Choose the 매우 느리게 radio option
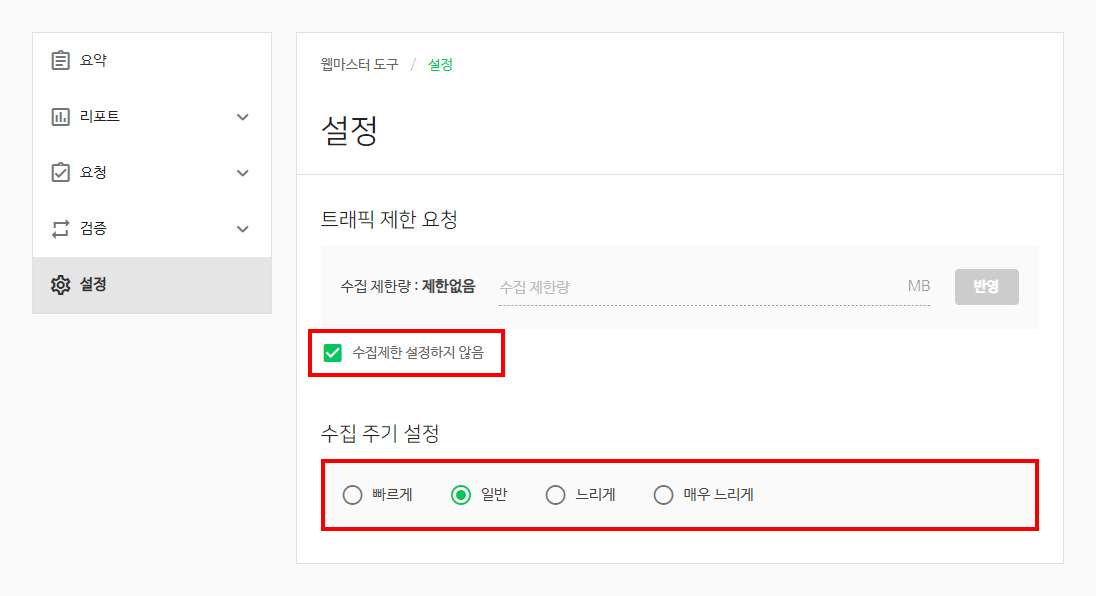Screen dimensions: 1096x596 663,495
